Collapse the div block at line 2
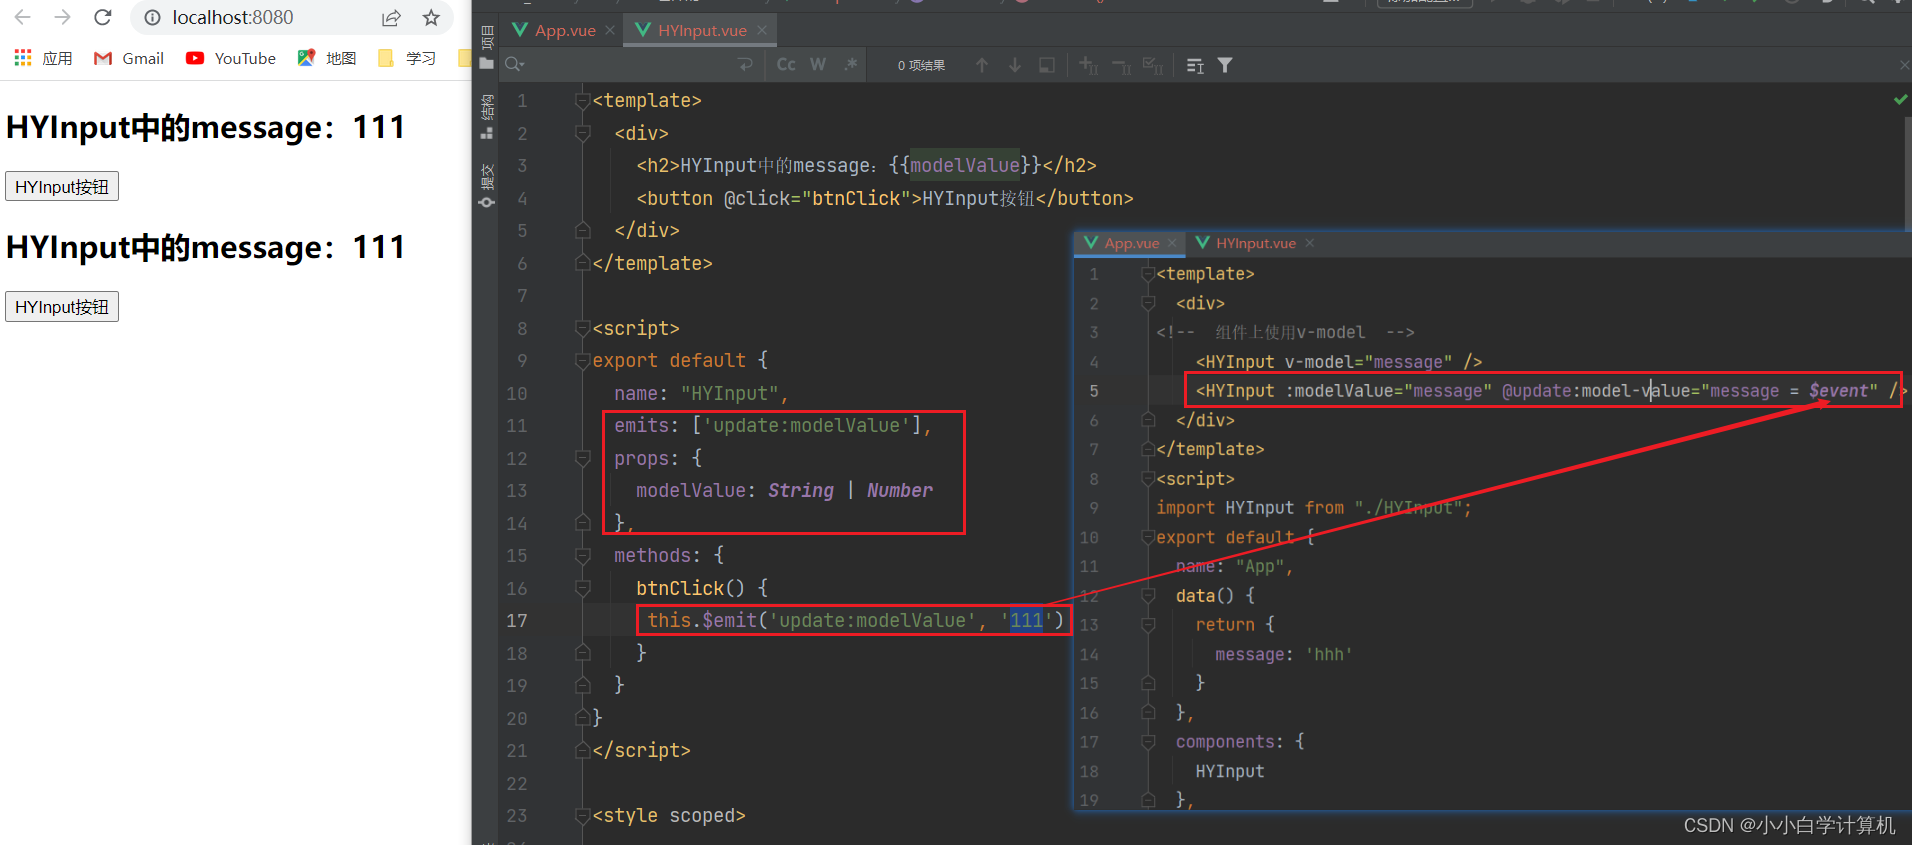1912x845 pixels. click(x=582, y=133)
